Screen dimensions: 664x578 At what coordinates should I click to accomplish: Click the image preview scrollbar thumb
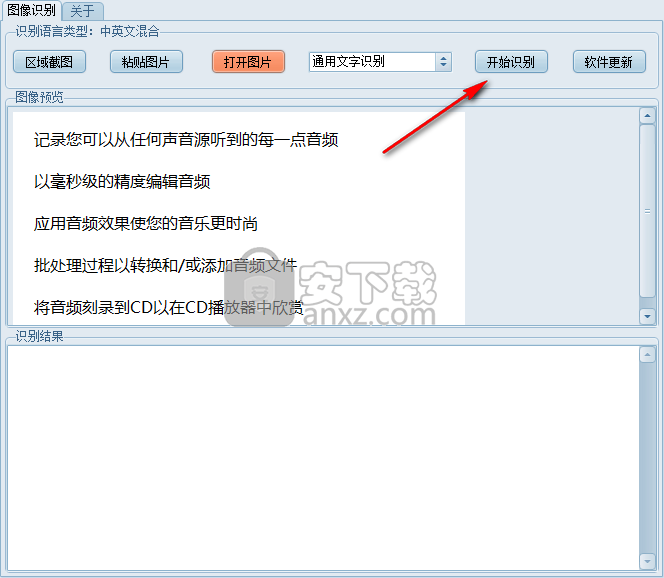tap(647, 210)
